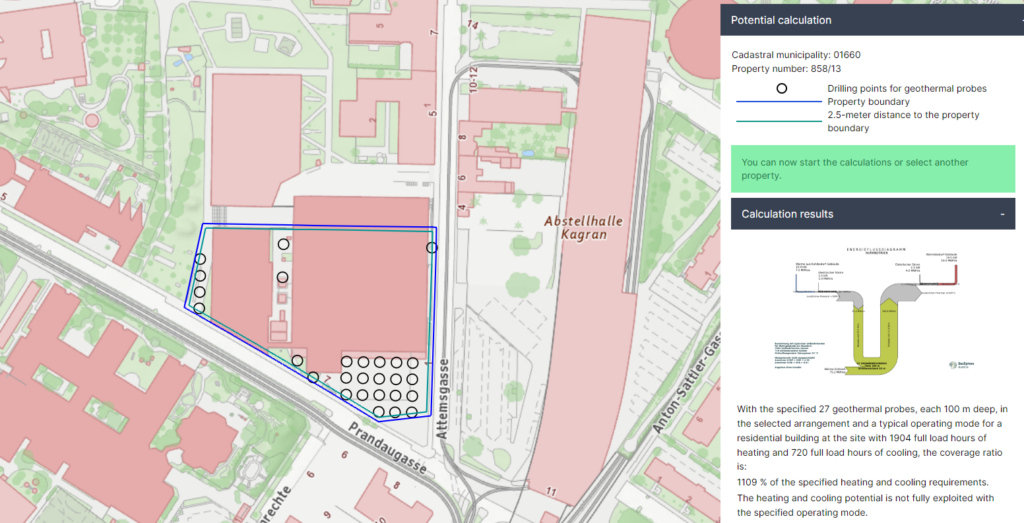The width and height of the screenshot is (1024, 523).
Task: Click the '2.5-meter distance to the property boundary' label
Action: click(x=903, y=121)
